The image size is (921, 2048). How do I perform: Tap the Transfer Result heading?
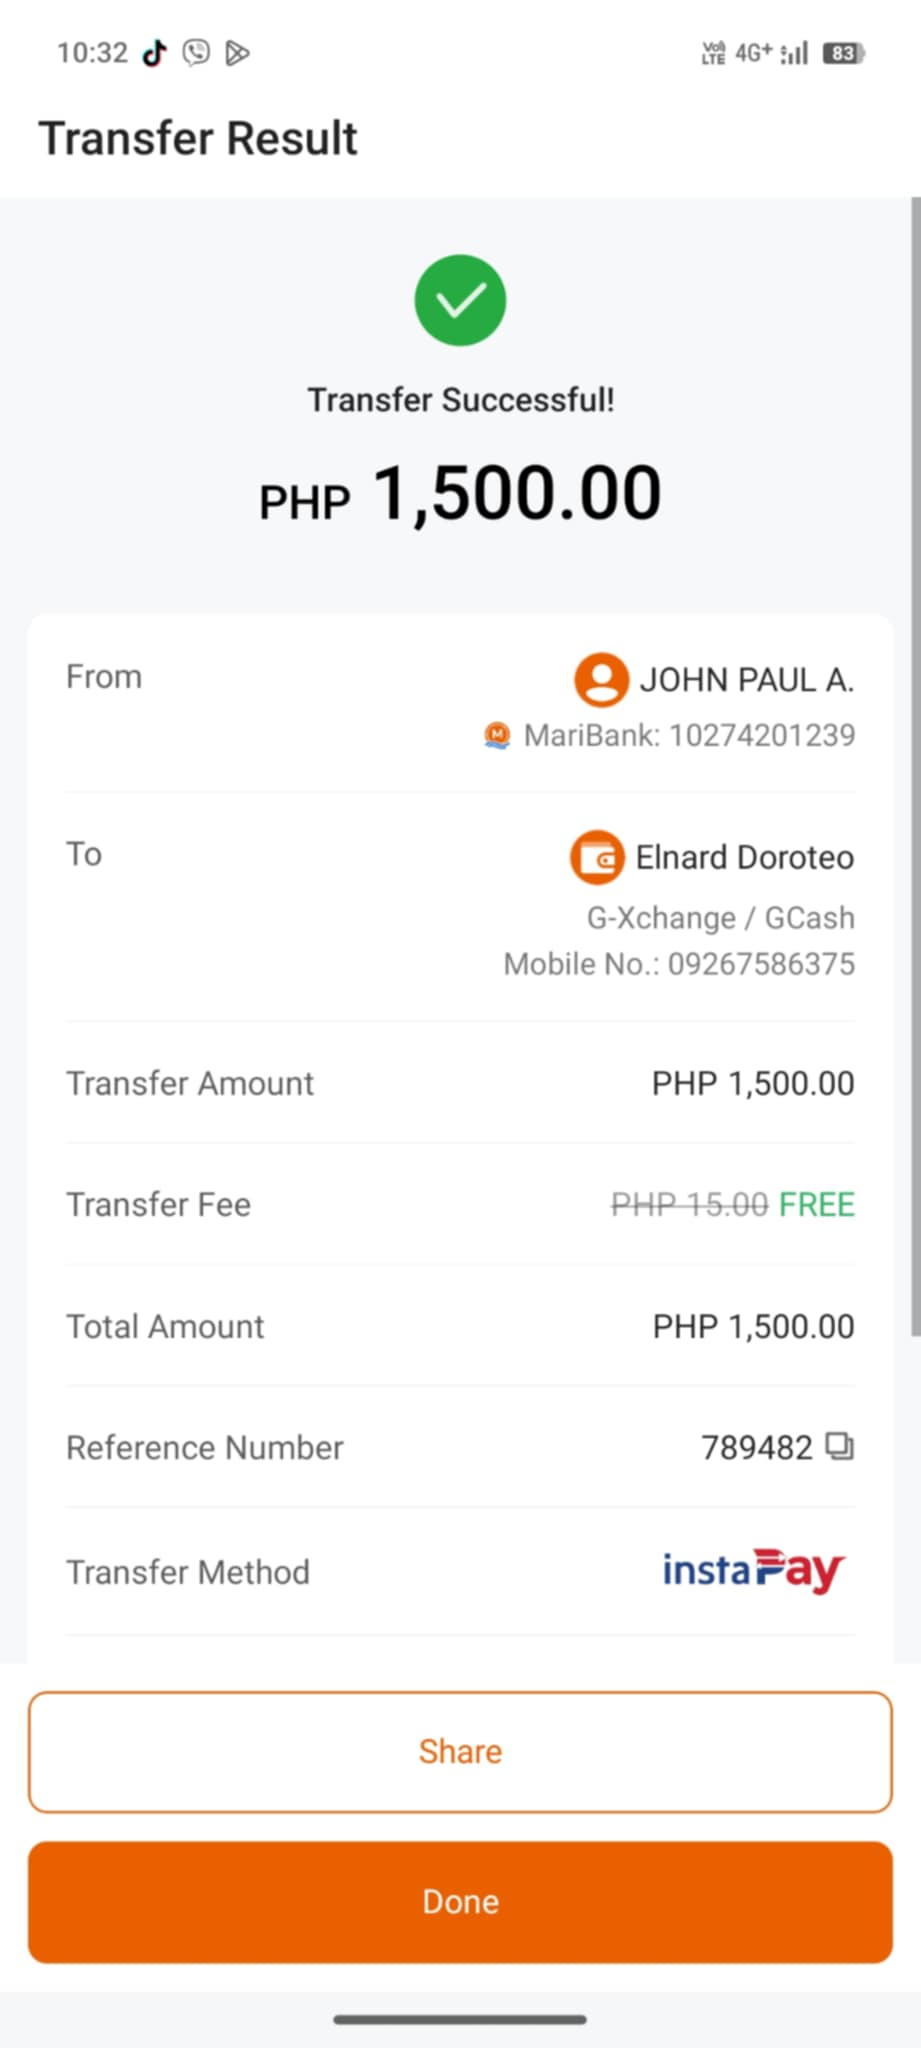198,138
